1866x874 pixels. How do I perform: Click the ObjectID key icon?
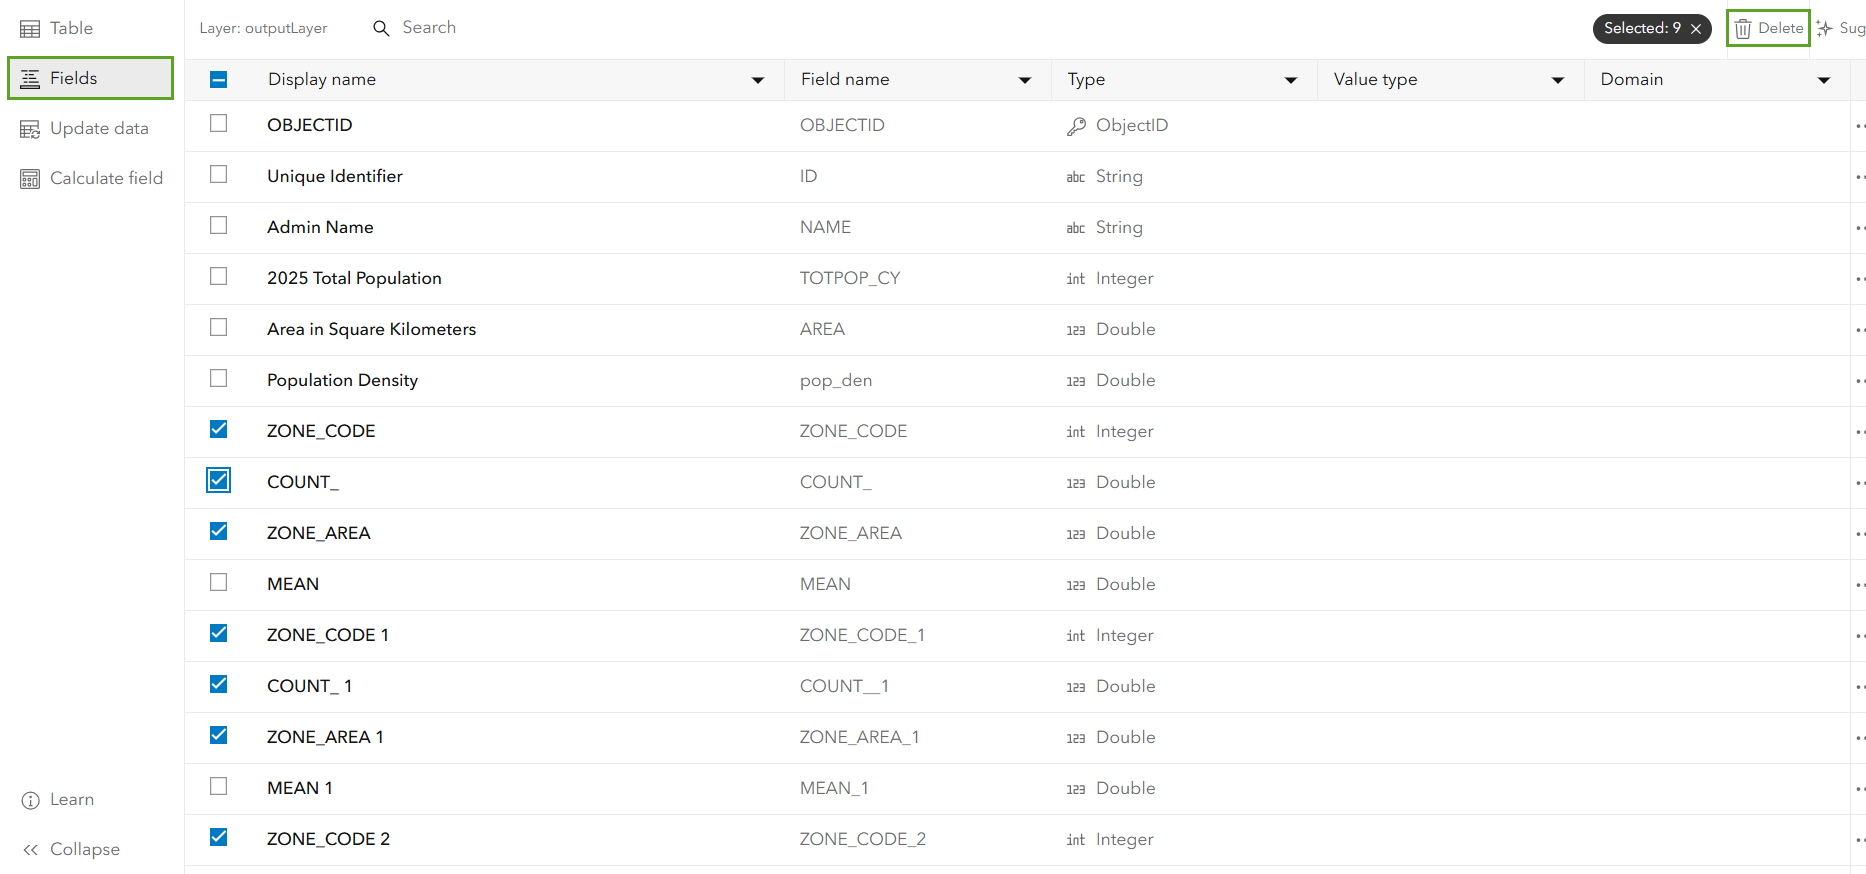[1076, 126]
